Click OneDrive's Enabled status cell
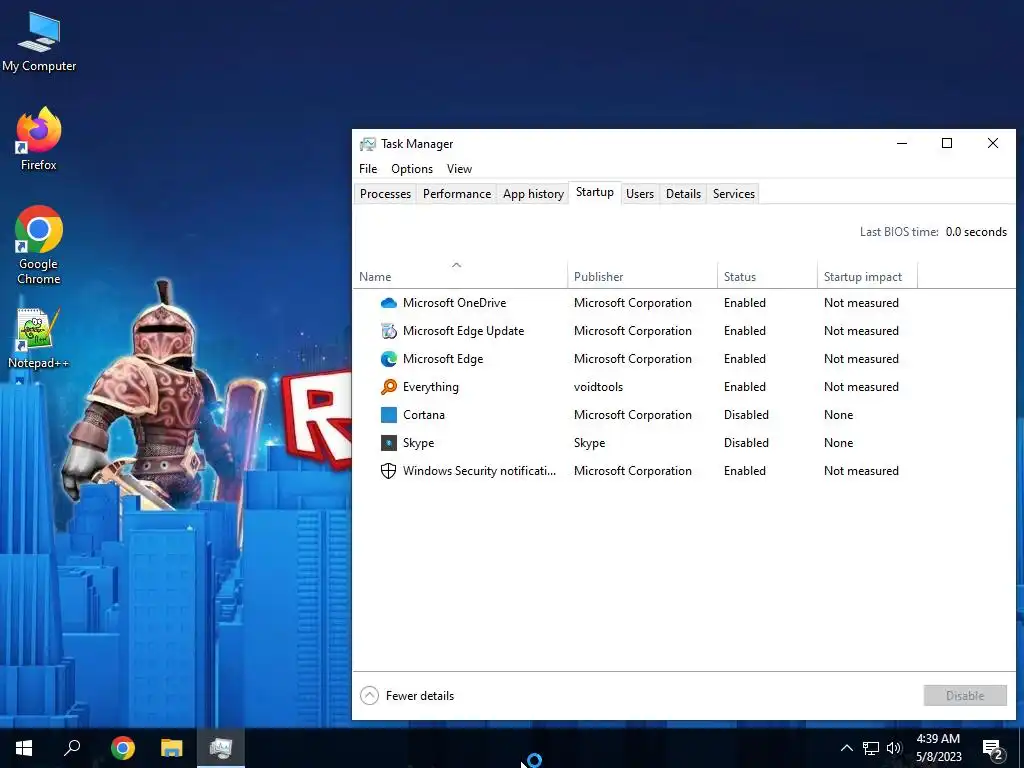The image size is (1024, 768). [744, 303]
